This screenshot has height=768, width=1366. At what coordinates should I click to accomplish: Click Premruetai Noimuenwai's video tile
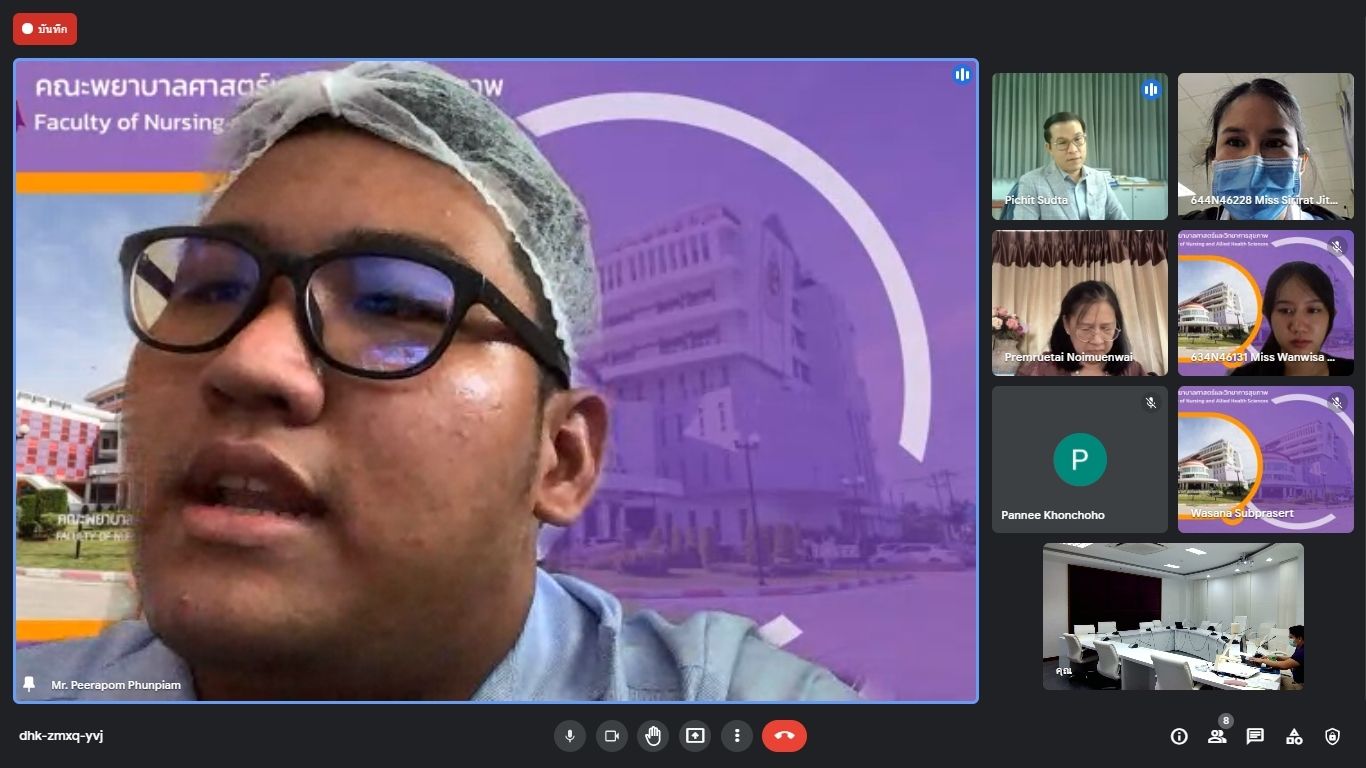(1079, 303)
